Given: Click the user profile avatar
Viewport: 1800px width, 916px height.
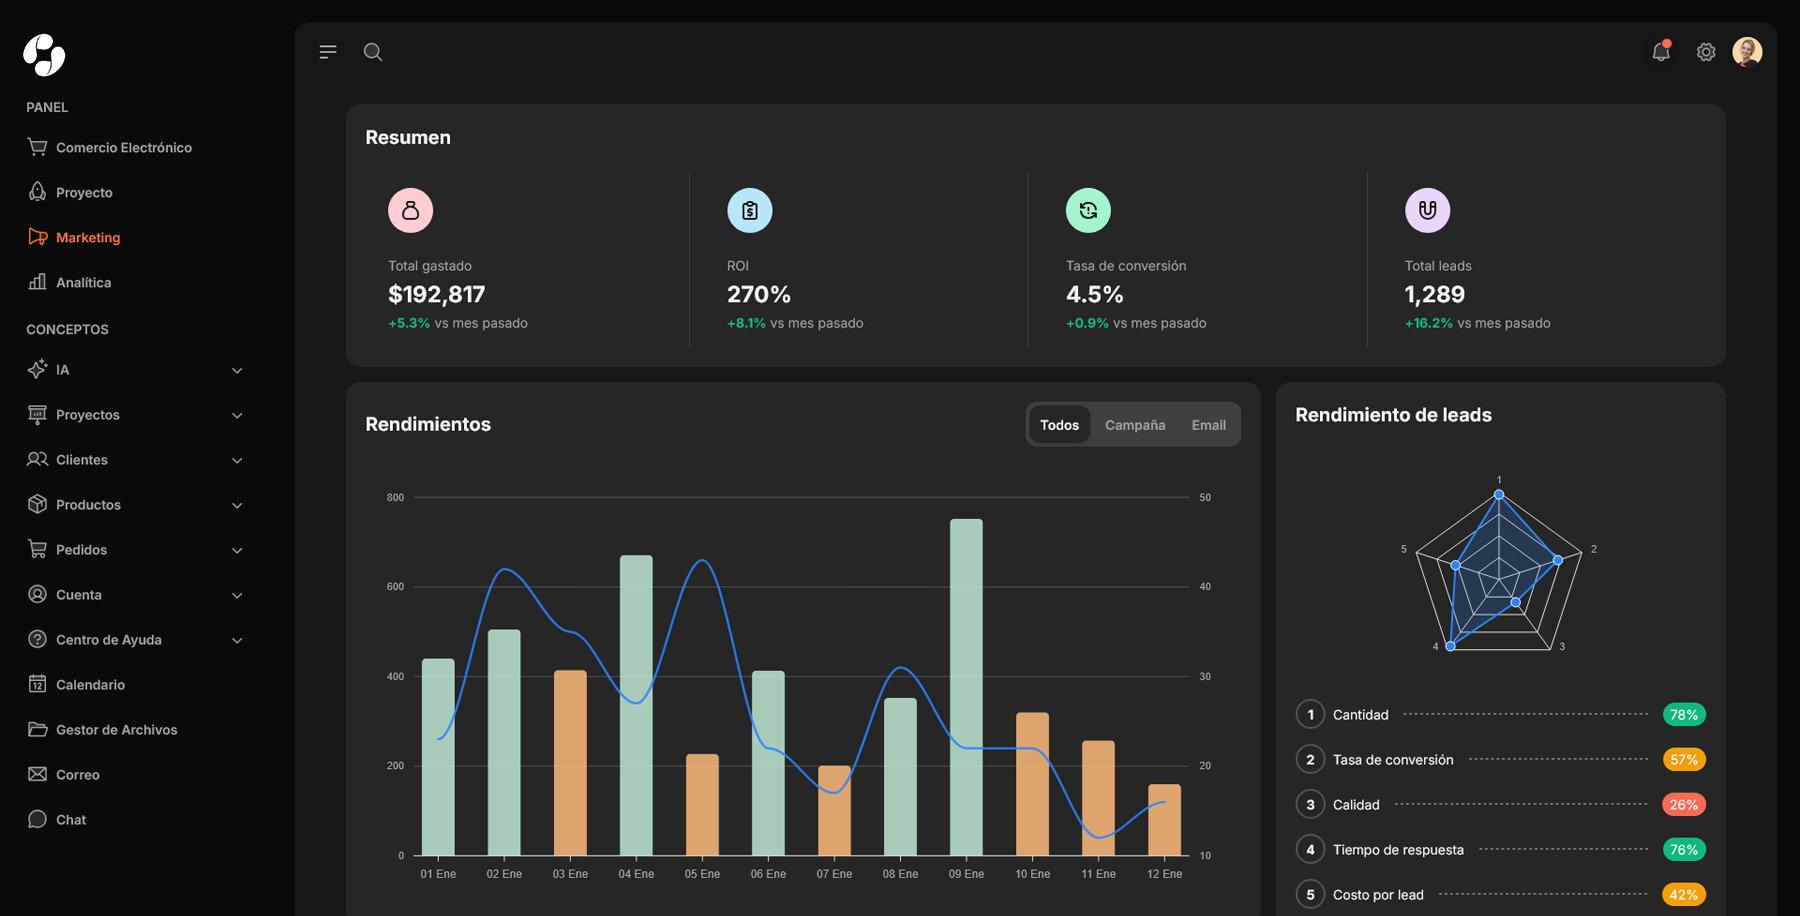Looking at the screenshot, I should pos(1747,52).
